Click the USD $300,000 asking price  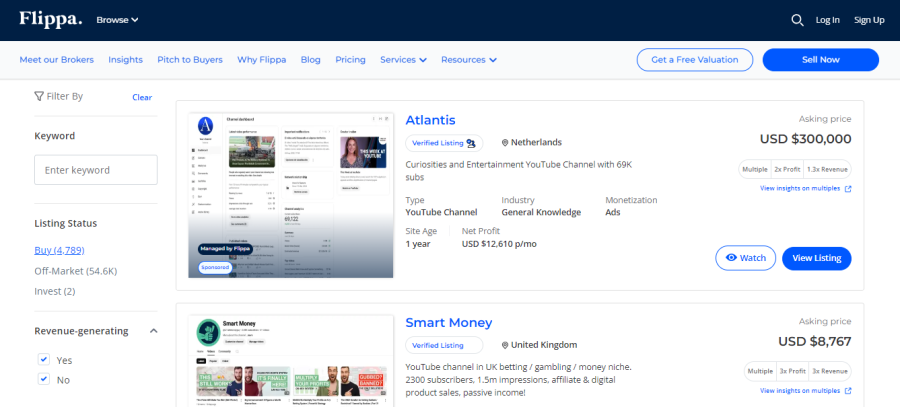click(x=805, y=139)
